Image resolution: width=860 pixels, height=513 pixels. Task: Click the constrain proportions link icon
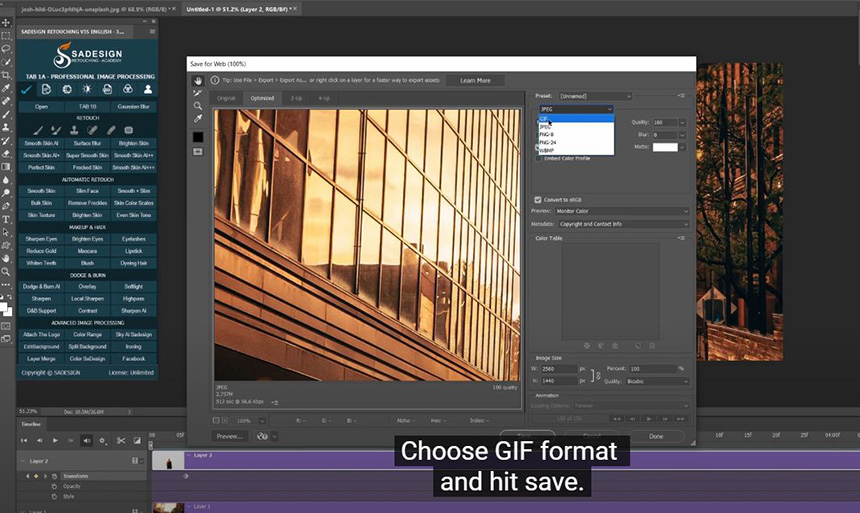click(x=598, y=375)
